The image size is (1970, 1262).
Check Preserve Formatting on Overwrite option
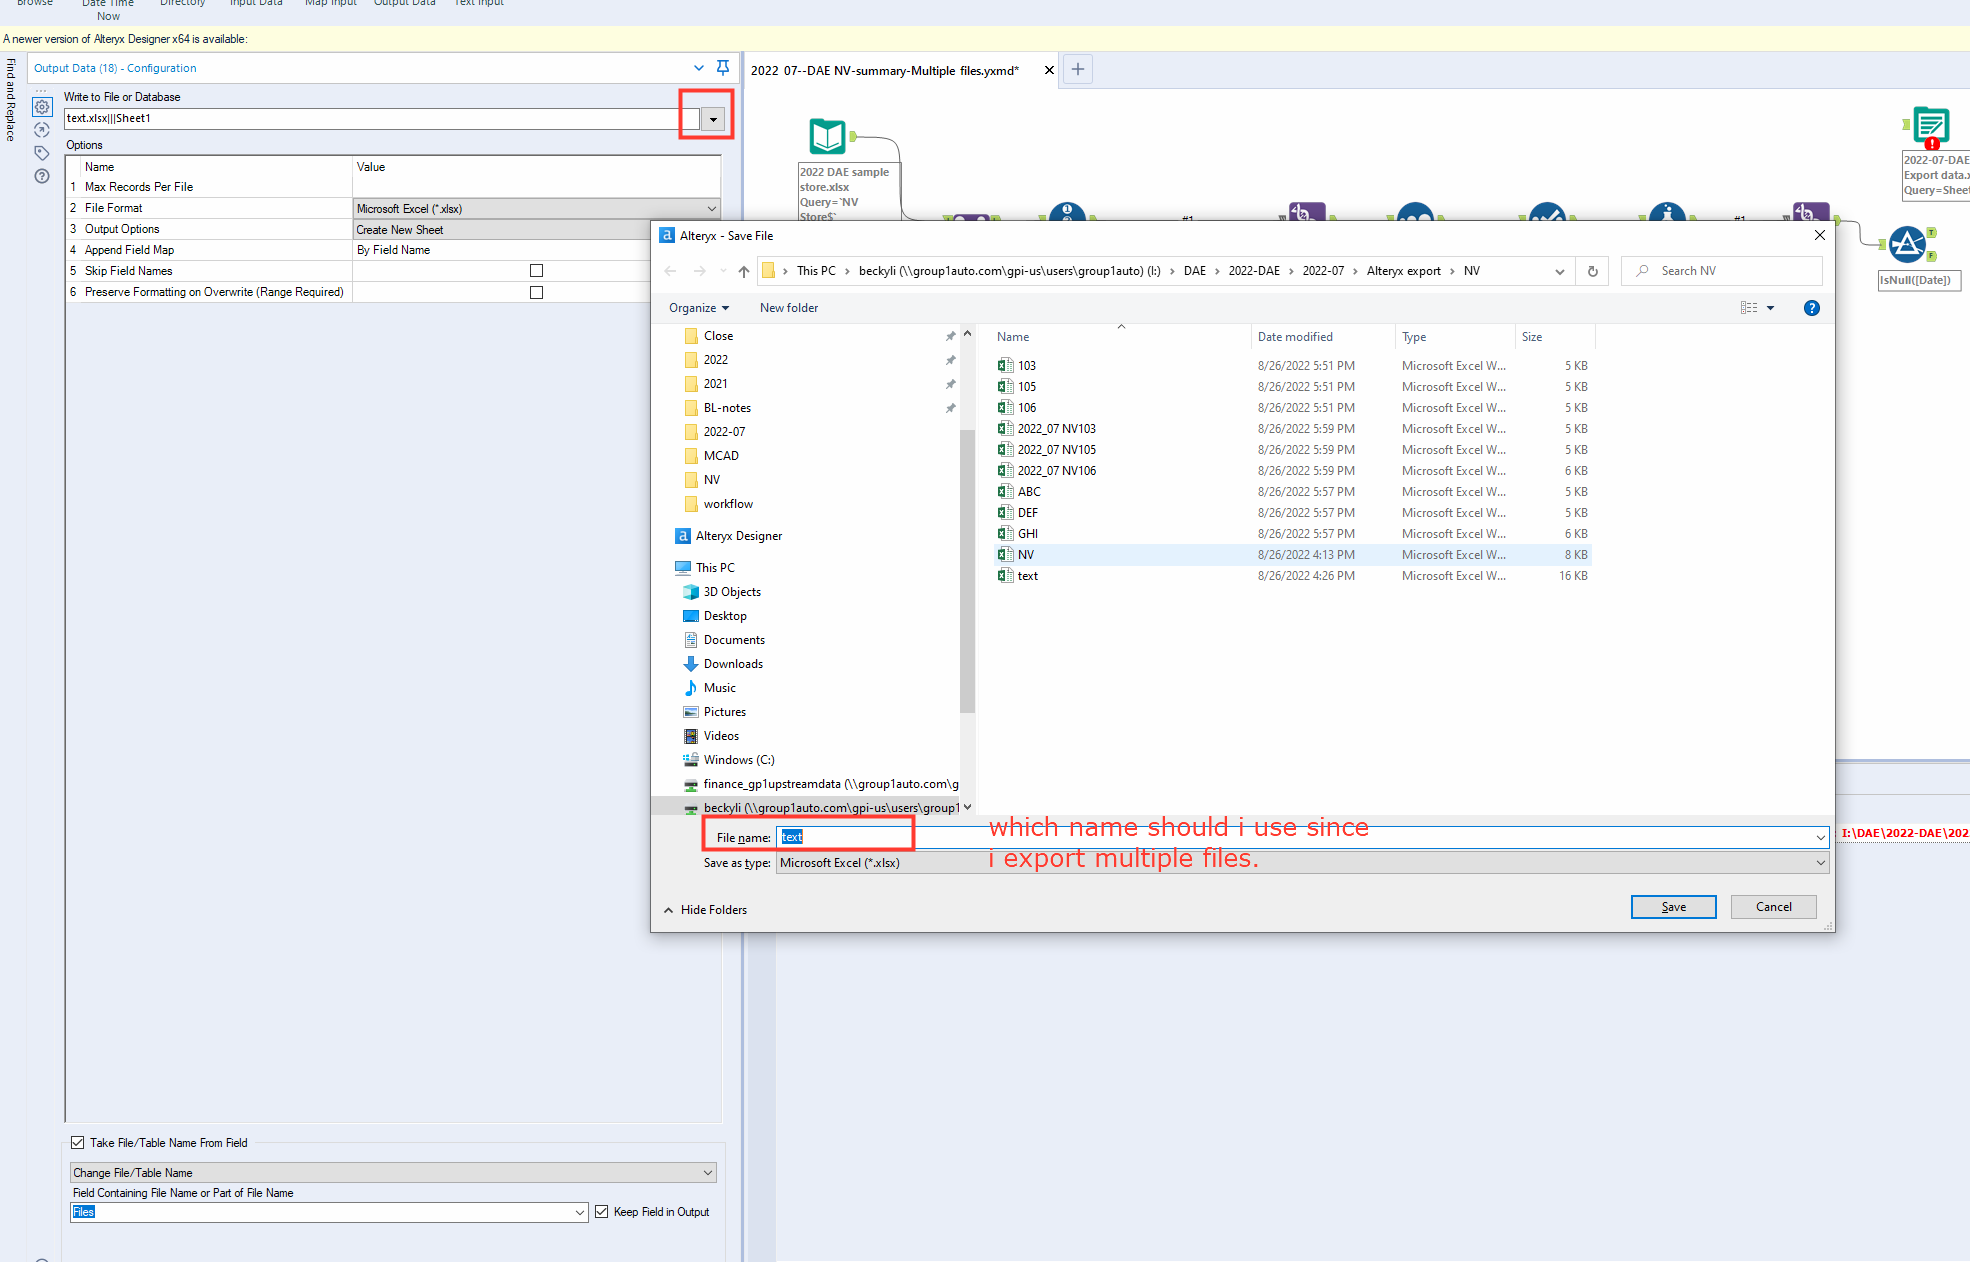pyautogui.click(x=537, y=292)
